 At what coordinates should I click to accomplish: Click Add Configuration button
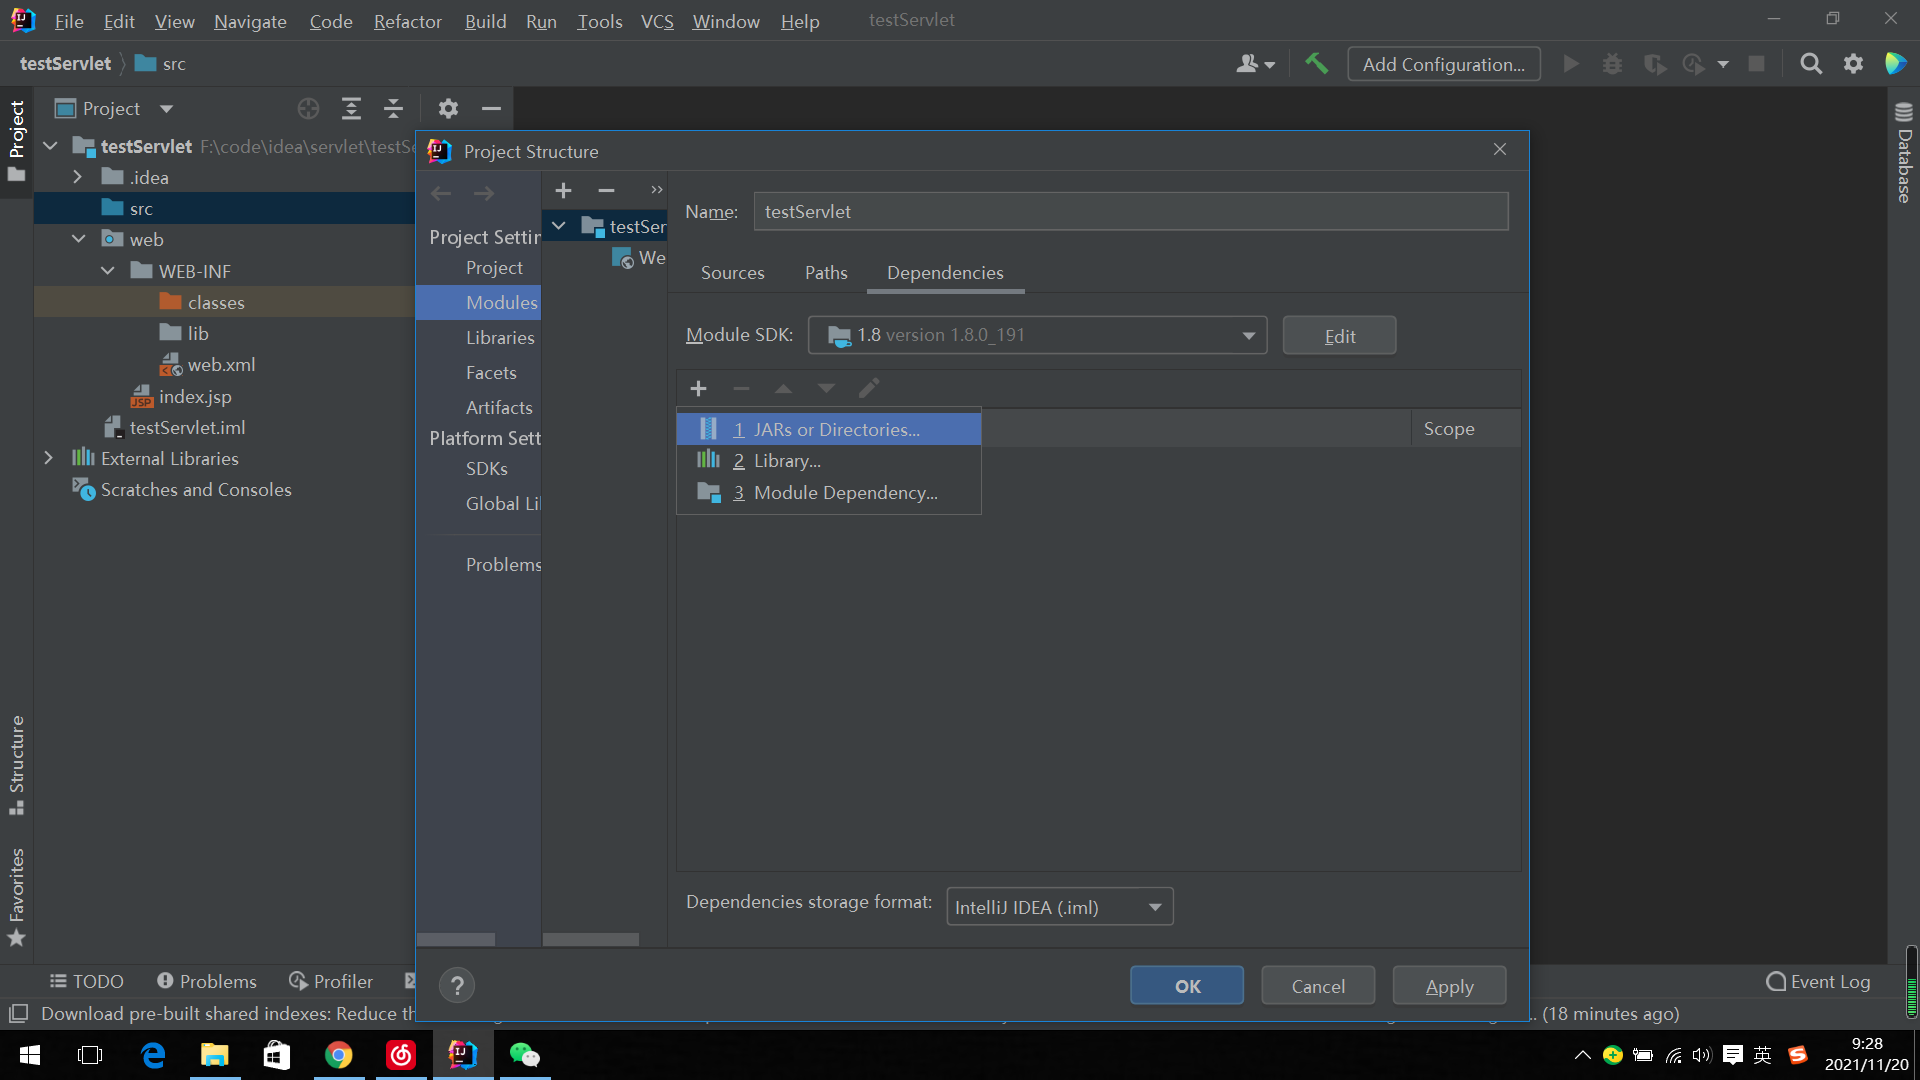pyautogui.click(x=1444, y=64)
